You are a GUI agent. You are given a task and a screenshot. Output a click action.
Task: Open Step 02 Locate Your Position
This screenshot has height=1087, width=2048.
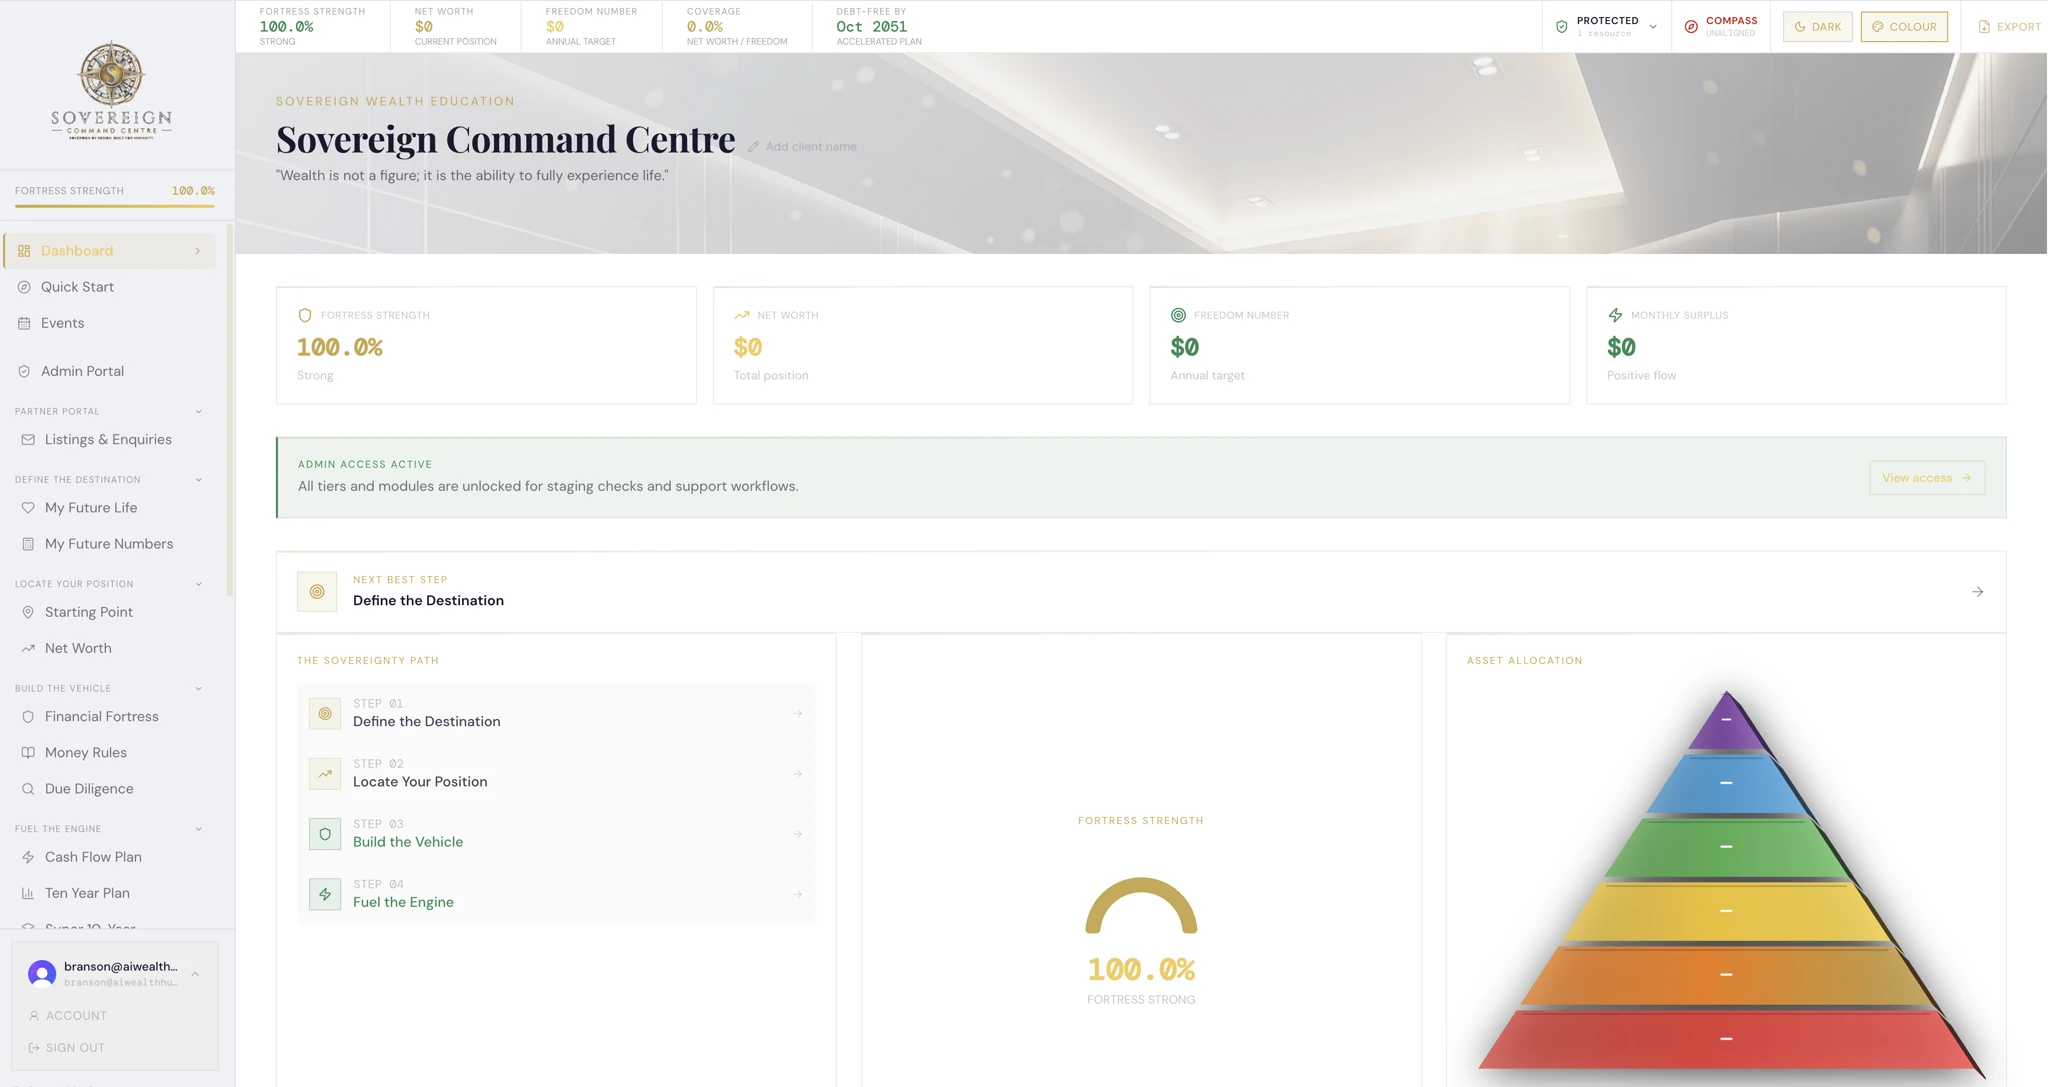[x=556, y=774]
